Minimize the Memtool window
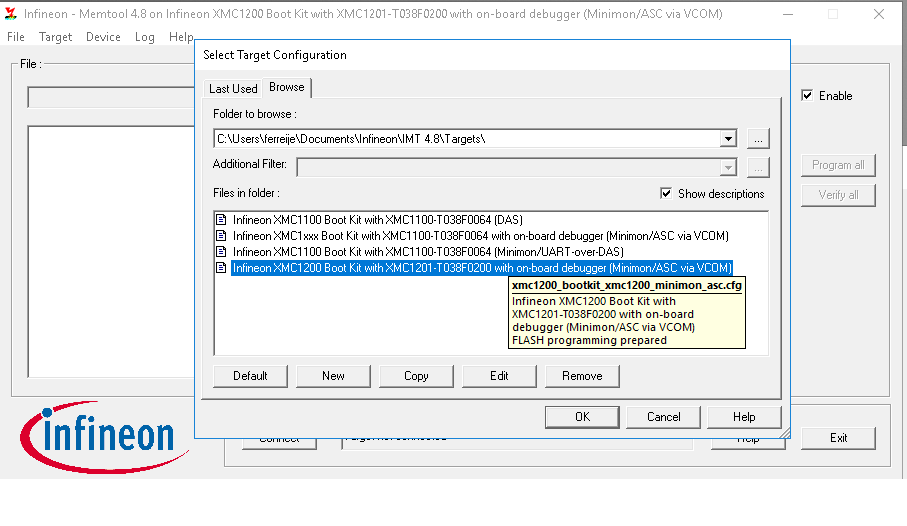 click(788, 14)
